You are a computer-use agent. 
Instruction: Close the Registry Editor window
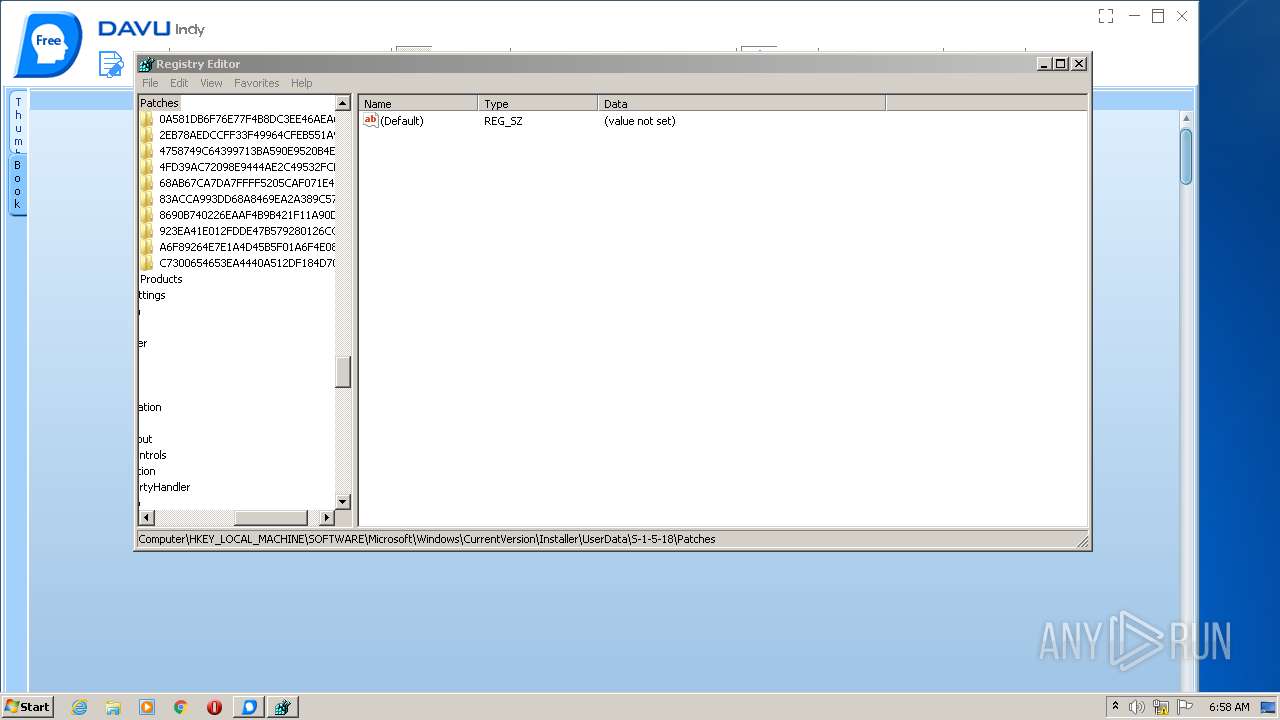(x=1079, y=63)
